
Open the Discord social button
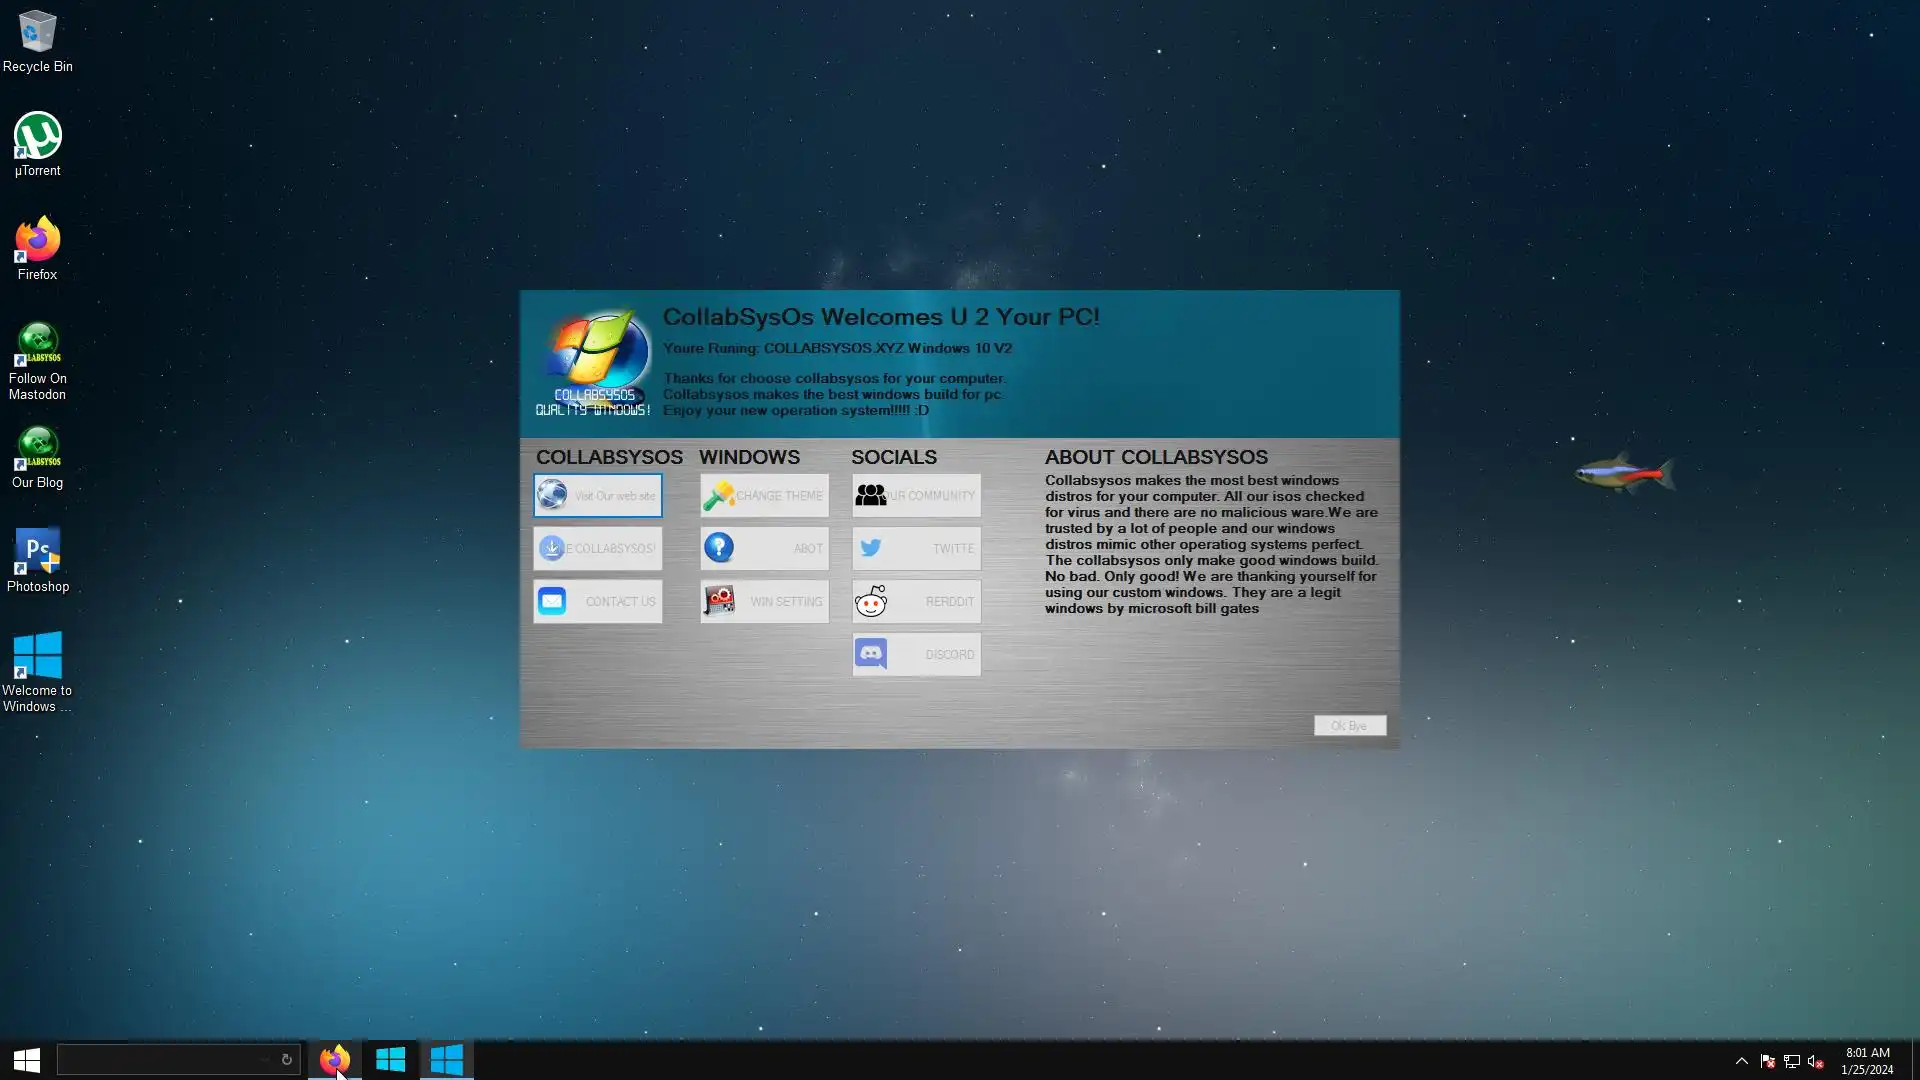tap(916, 655)
